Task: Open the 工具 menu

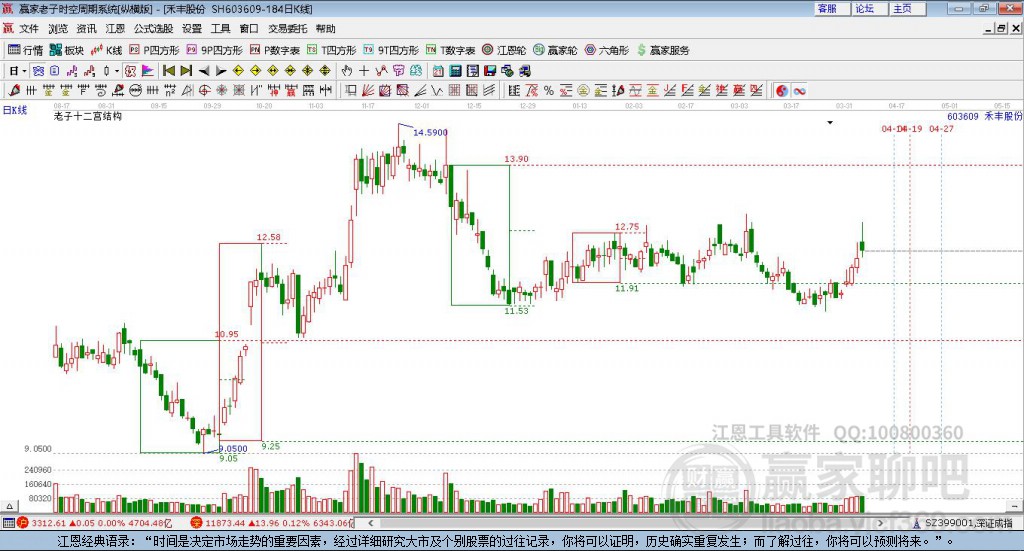Action: (221, 29)
